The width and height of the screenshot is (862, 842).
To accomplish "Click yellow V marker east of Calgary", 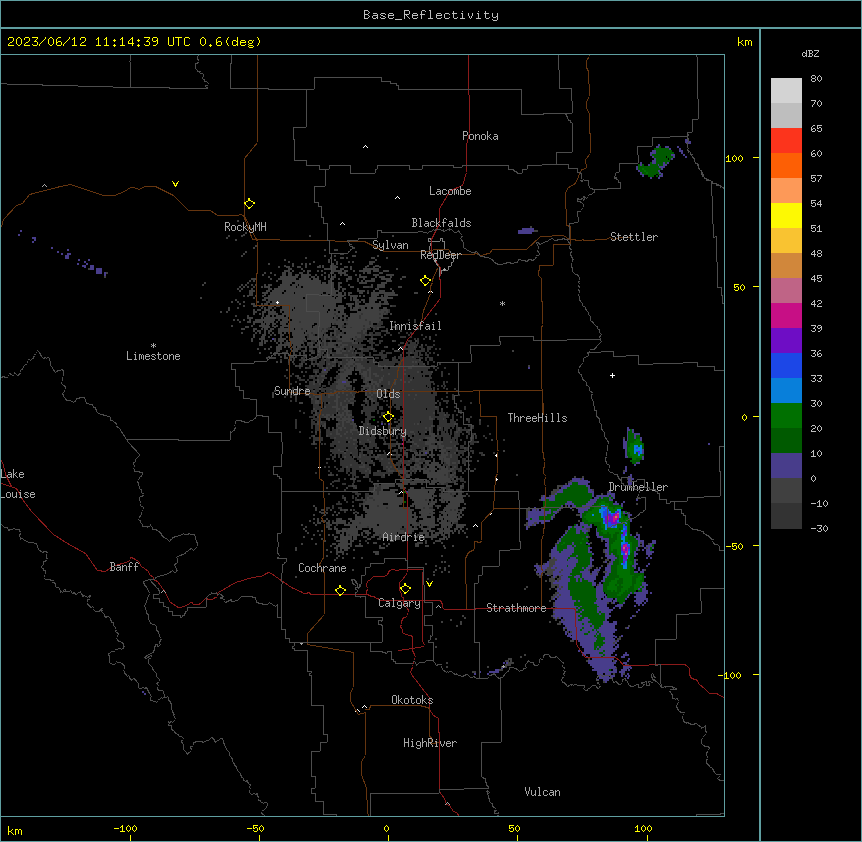I will point(429,584).
